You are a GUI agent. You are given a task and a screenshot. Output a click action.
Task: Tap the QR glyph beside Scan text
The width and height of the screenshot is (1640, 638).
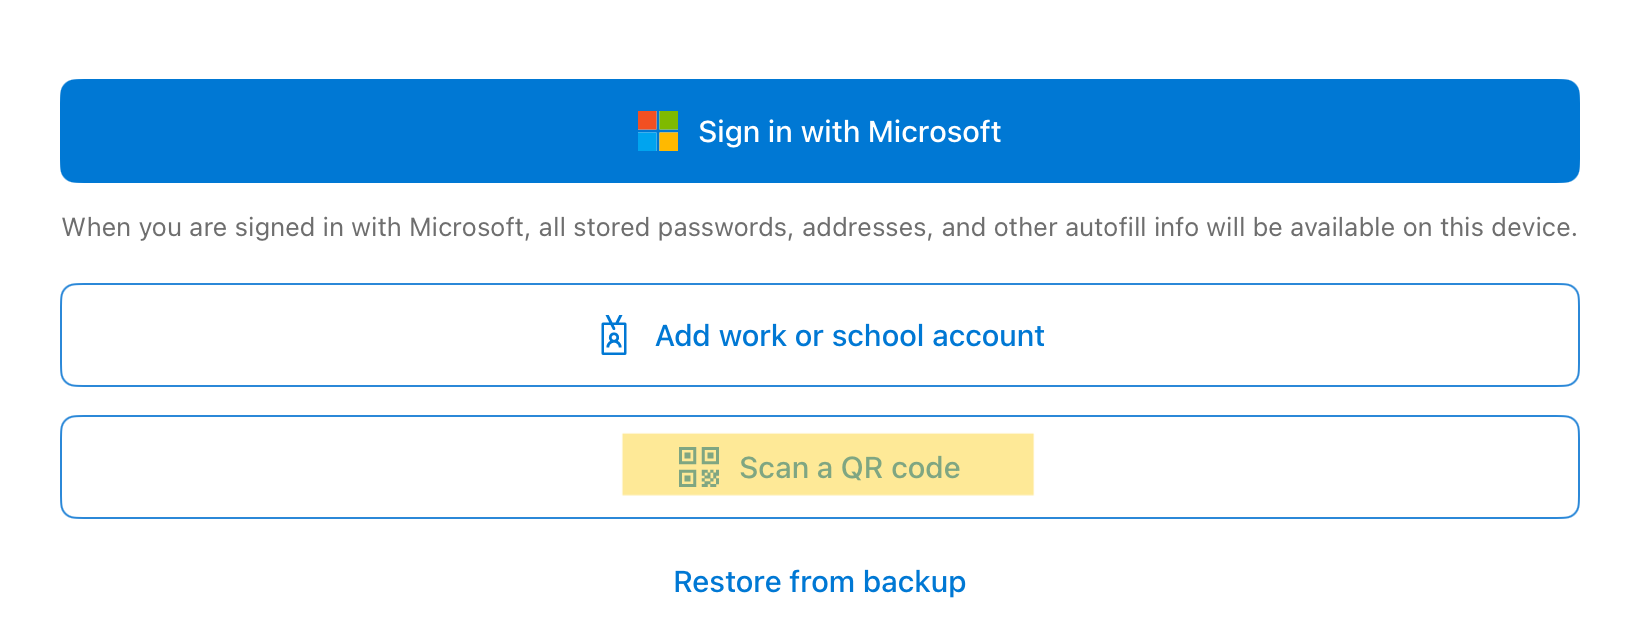(699, 467)
